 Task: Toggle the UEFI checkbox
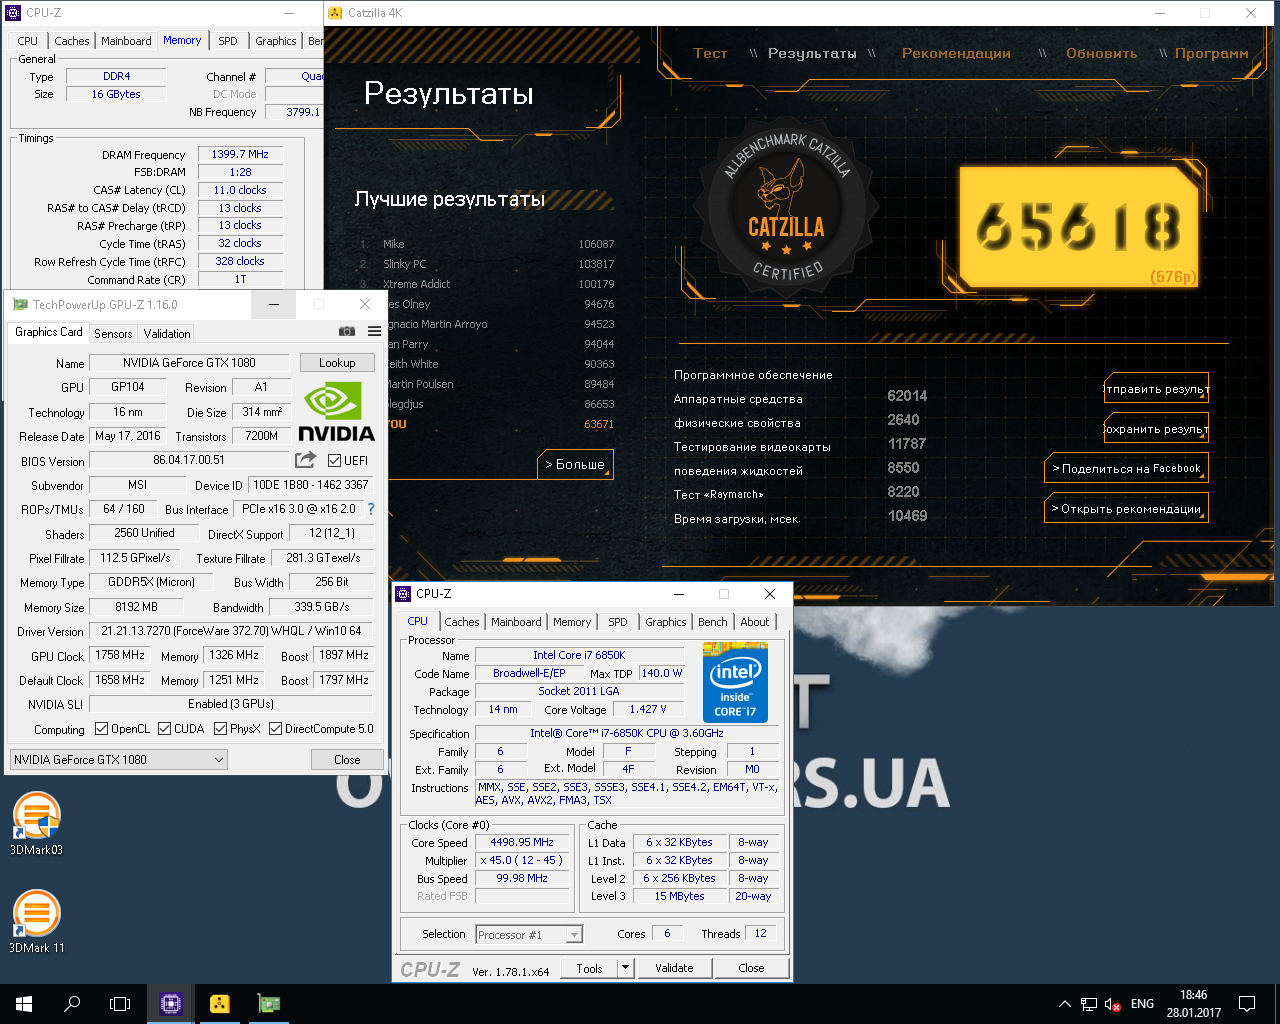[x=335, y=460]
